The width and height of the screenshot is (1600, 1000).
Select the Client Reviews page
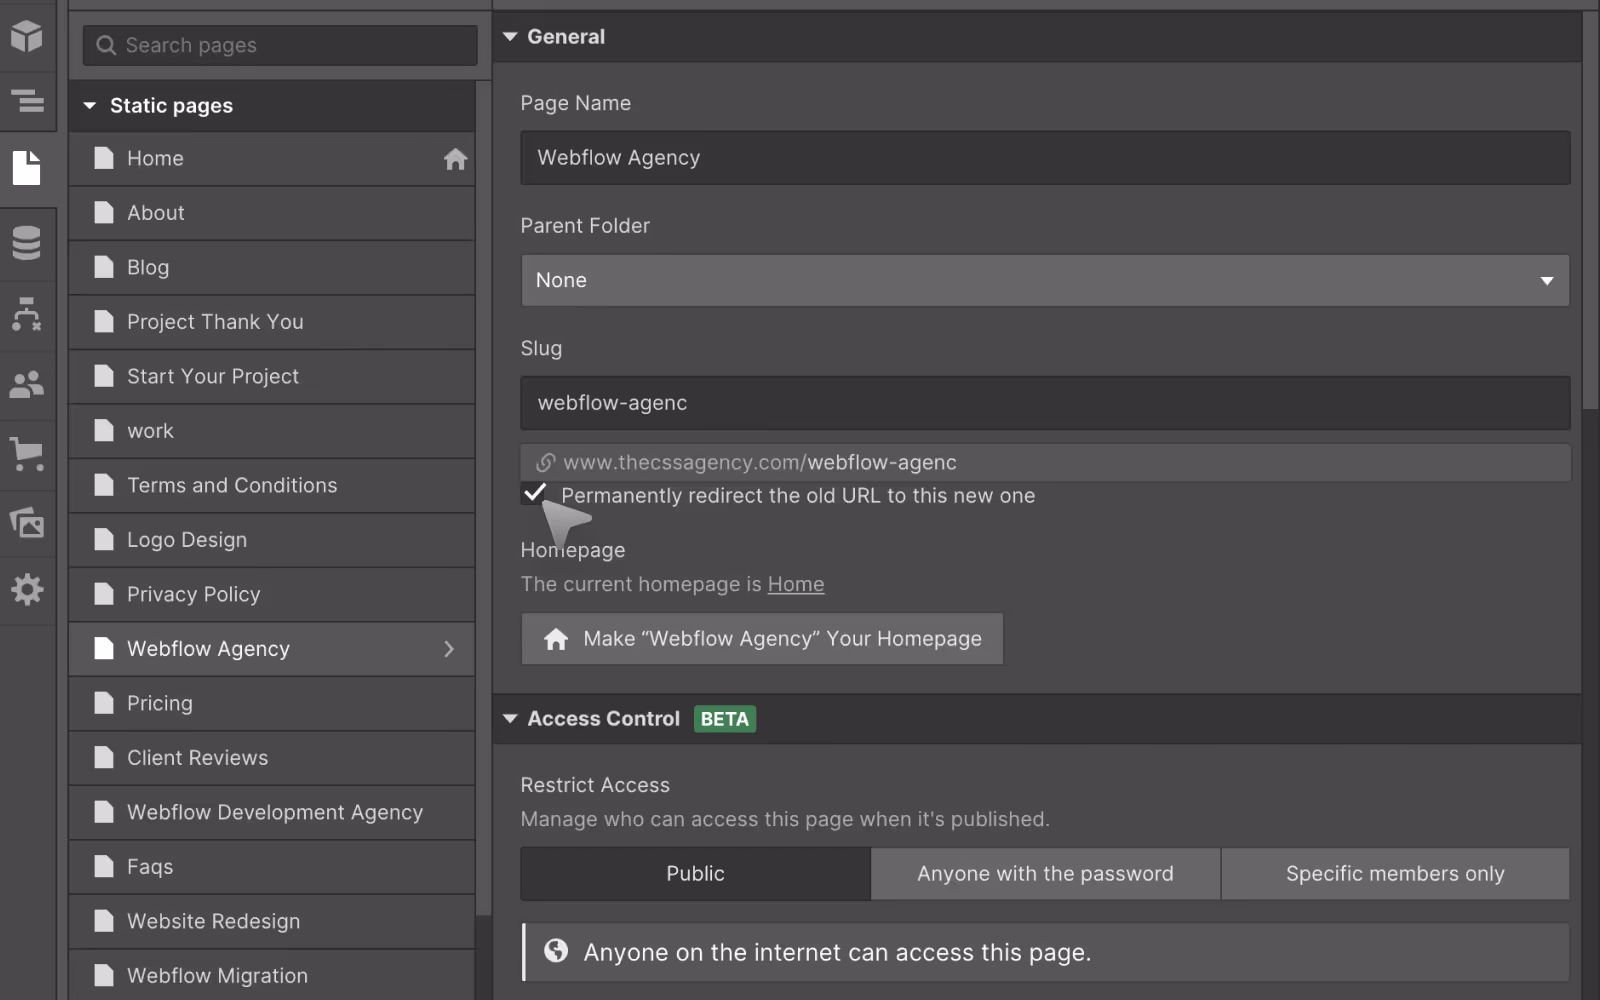tap(272, 758)
